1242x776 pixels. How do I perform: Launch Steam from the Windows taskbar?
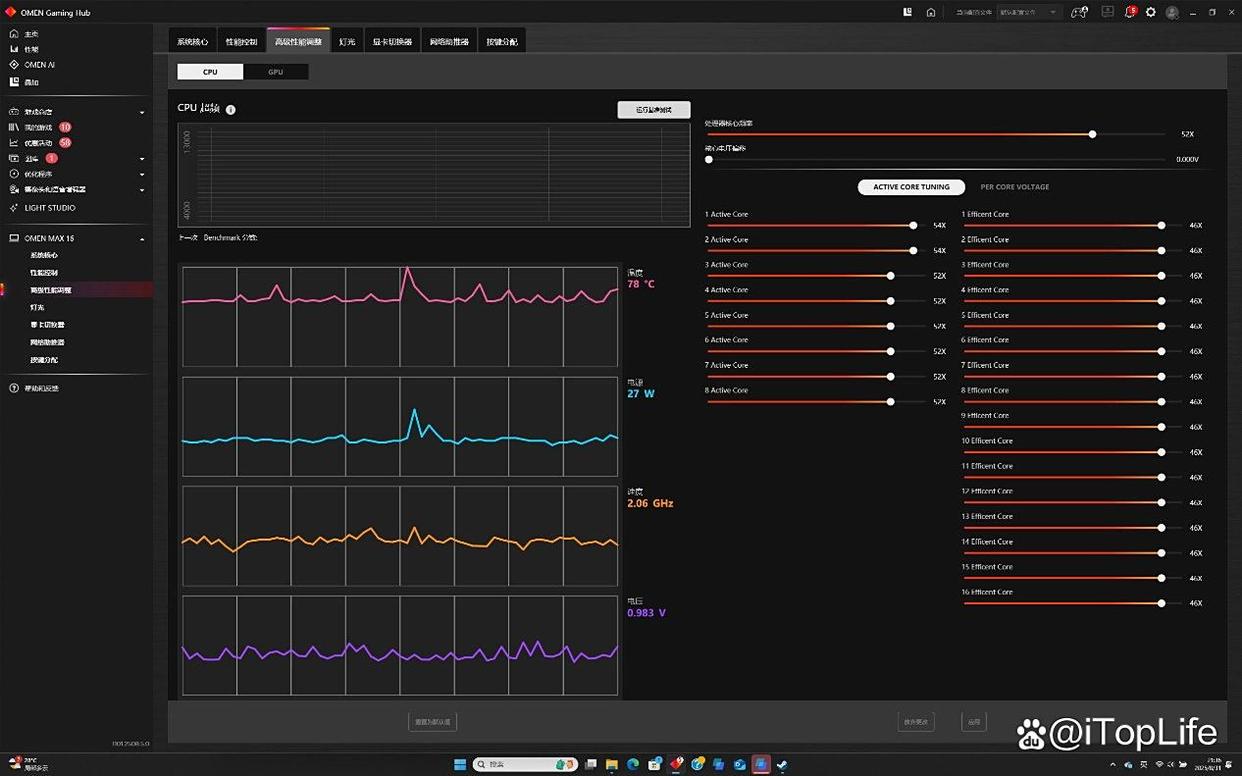(x=782, y=765)
